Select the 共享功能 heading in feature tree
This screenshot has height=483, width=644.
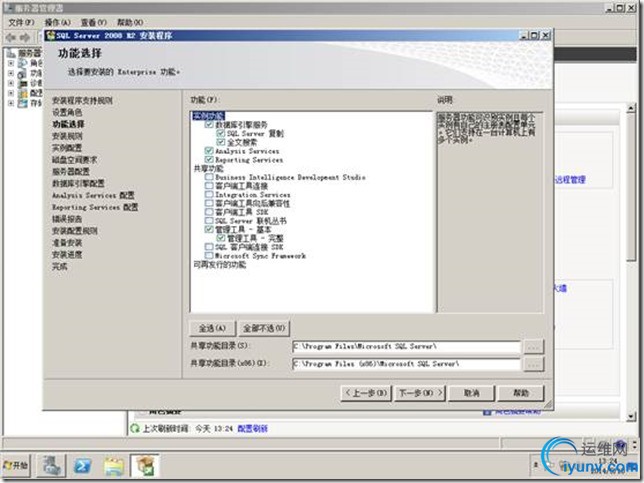tap(209, 168)
